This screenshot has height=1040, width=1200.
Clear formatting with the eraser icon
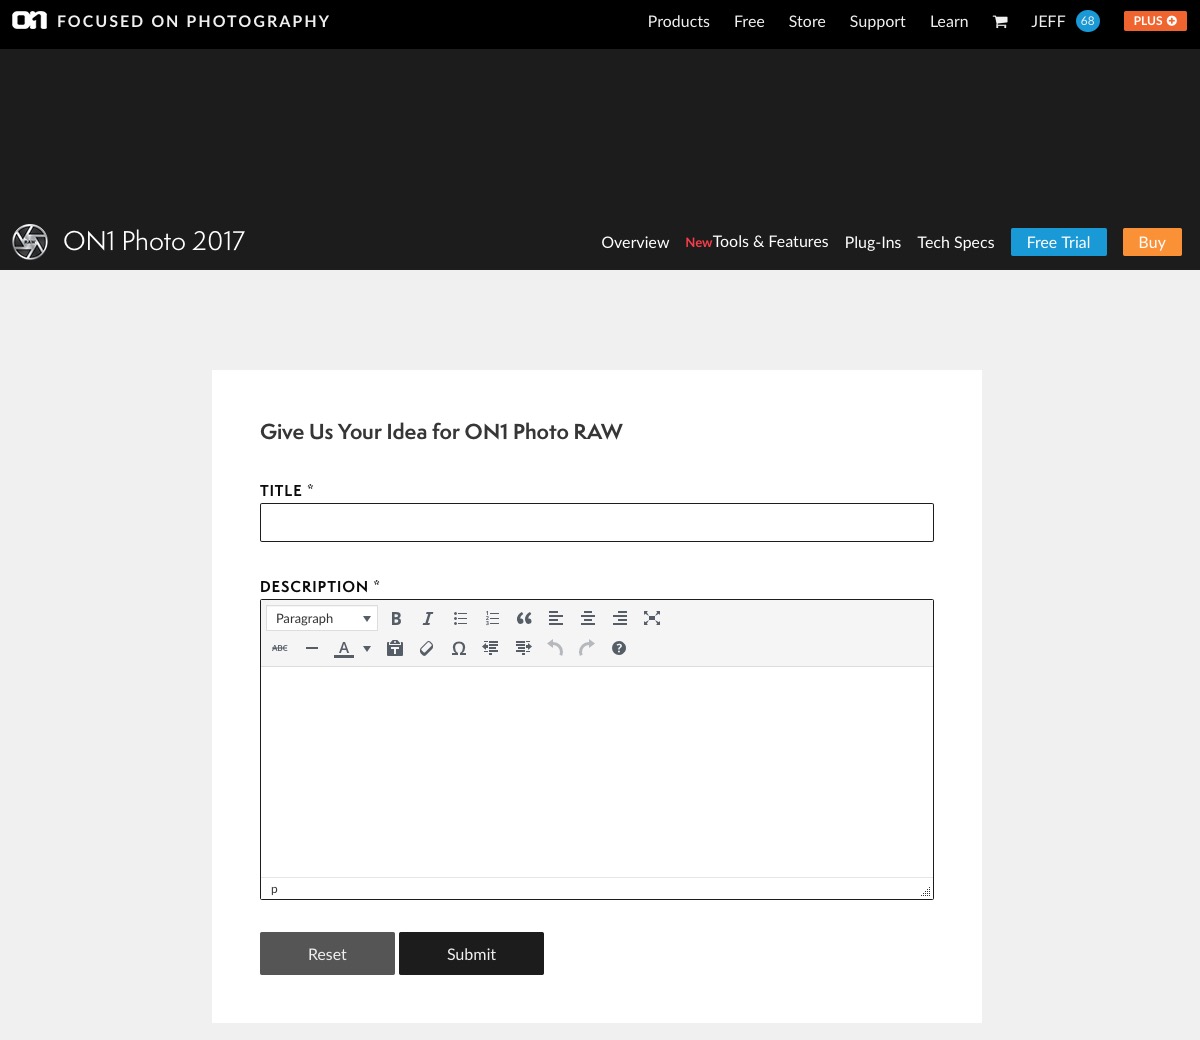[x=427, y=649]
